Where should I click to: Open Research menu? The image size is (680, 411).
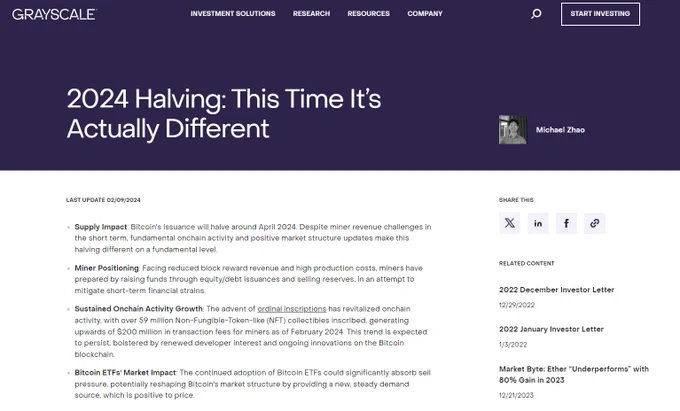(311, 13)
